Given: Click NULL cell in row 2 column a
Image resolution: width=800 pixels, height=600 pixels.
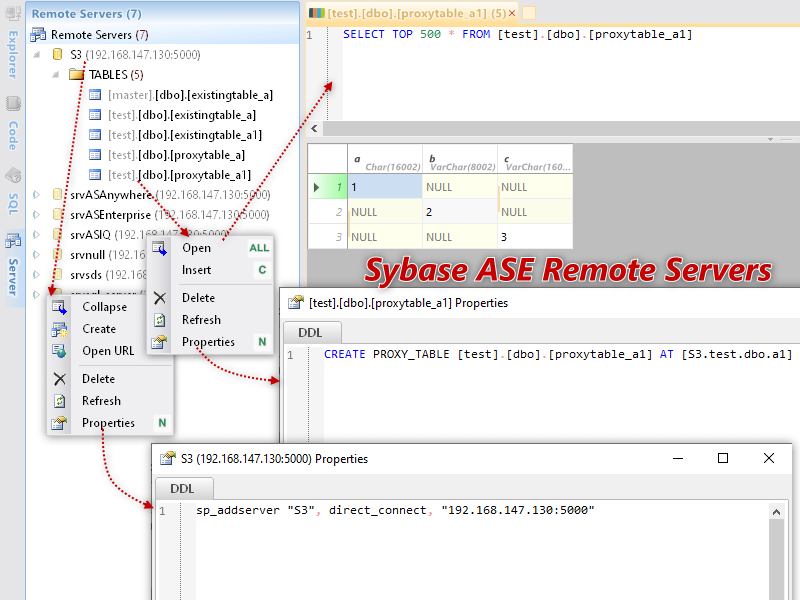Looking at the screenshot, I should click(385, 212).
